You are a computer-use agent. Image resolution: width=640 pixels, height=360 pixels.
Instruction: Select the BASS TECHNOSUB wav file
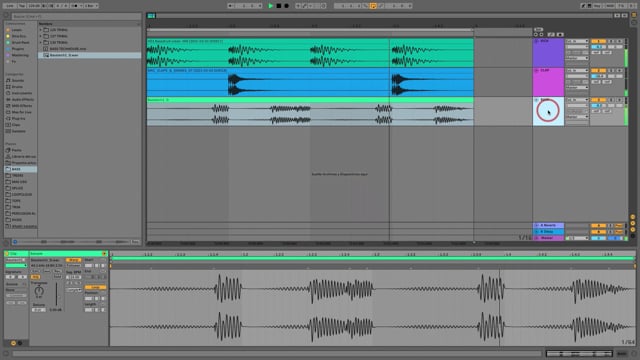click(x=67, y=49)
